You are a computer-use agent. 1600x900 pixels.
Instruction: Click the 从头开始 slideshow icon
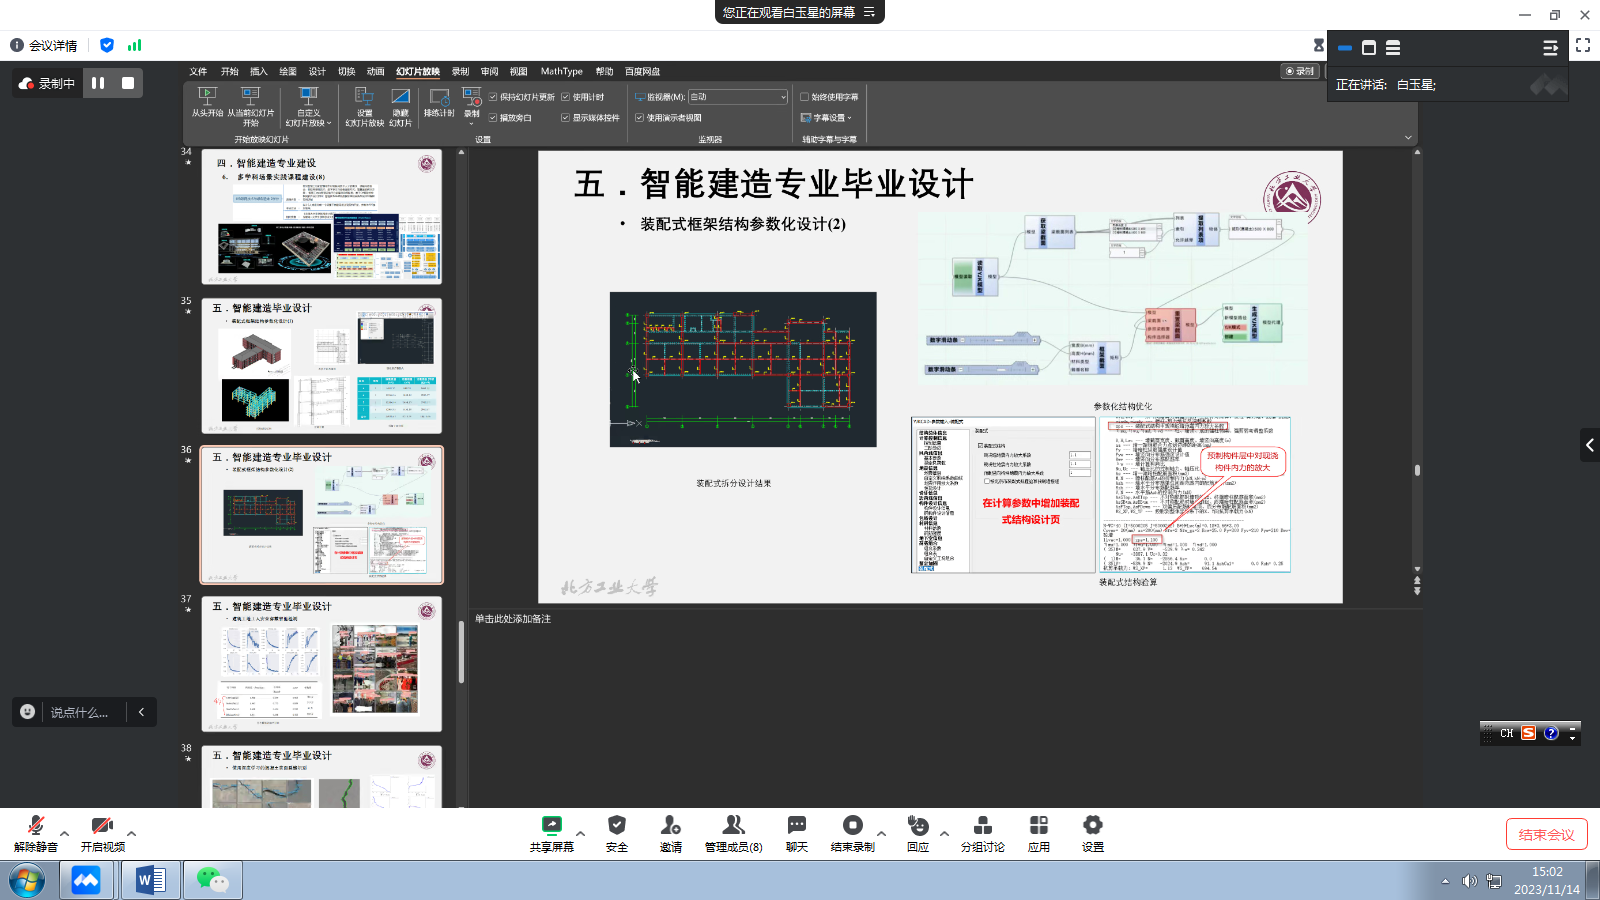(207, 96)
